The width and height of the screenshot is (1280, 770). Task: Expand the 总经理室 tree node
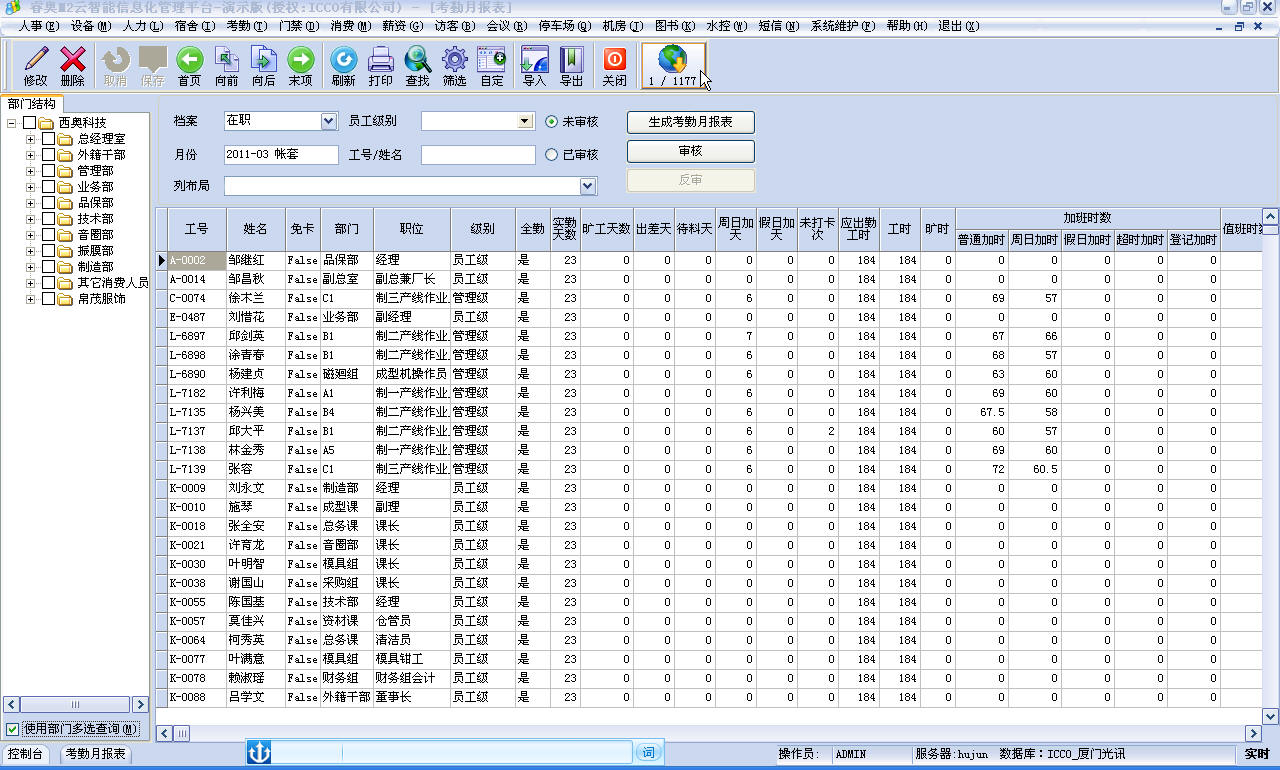30,139
